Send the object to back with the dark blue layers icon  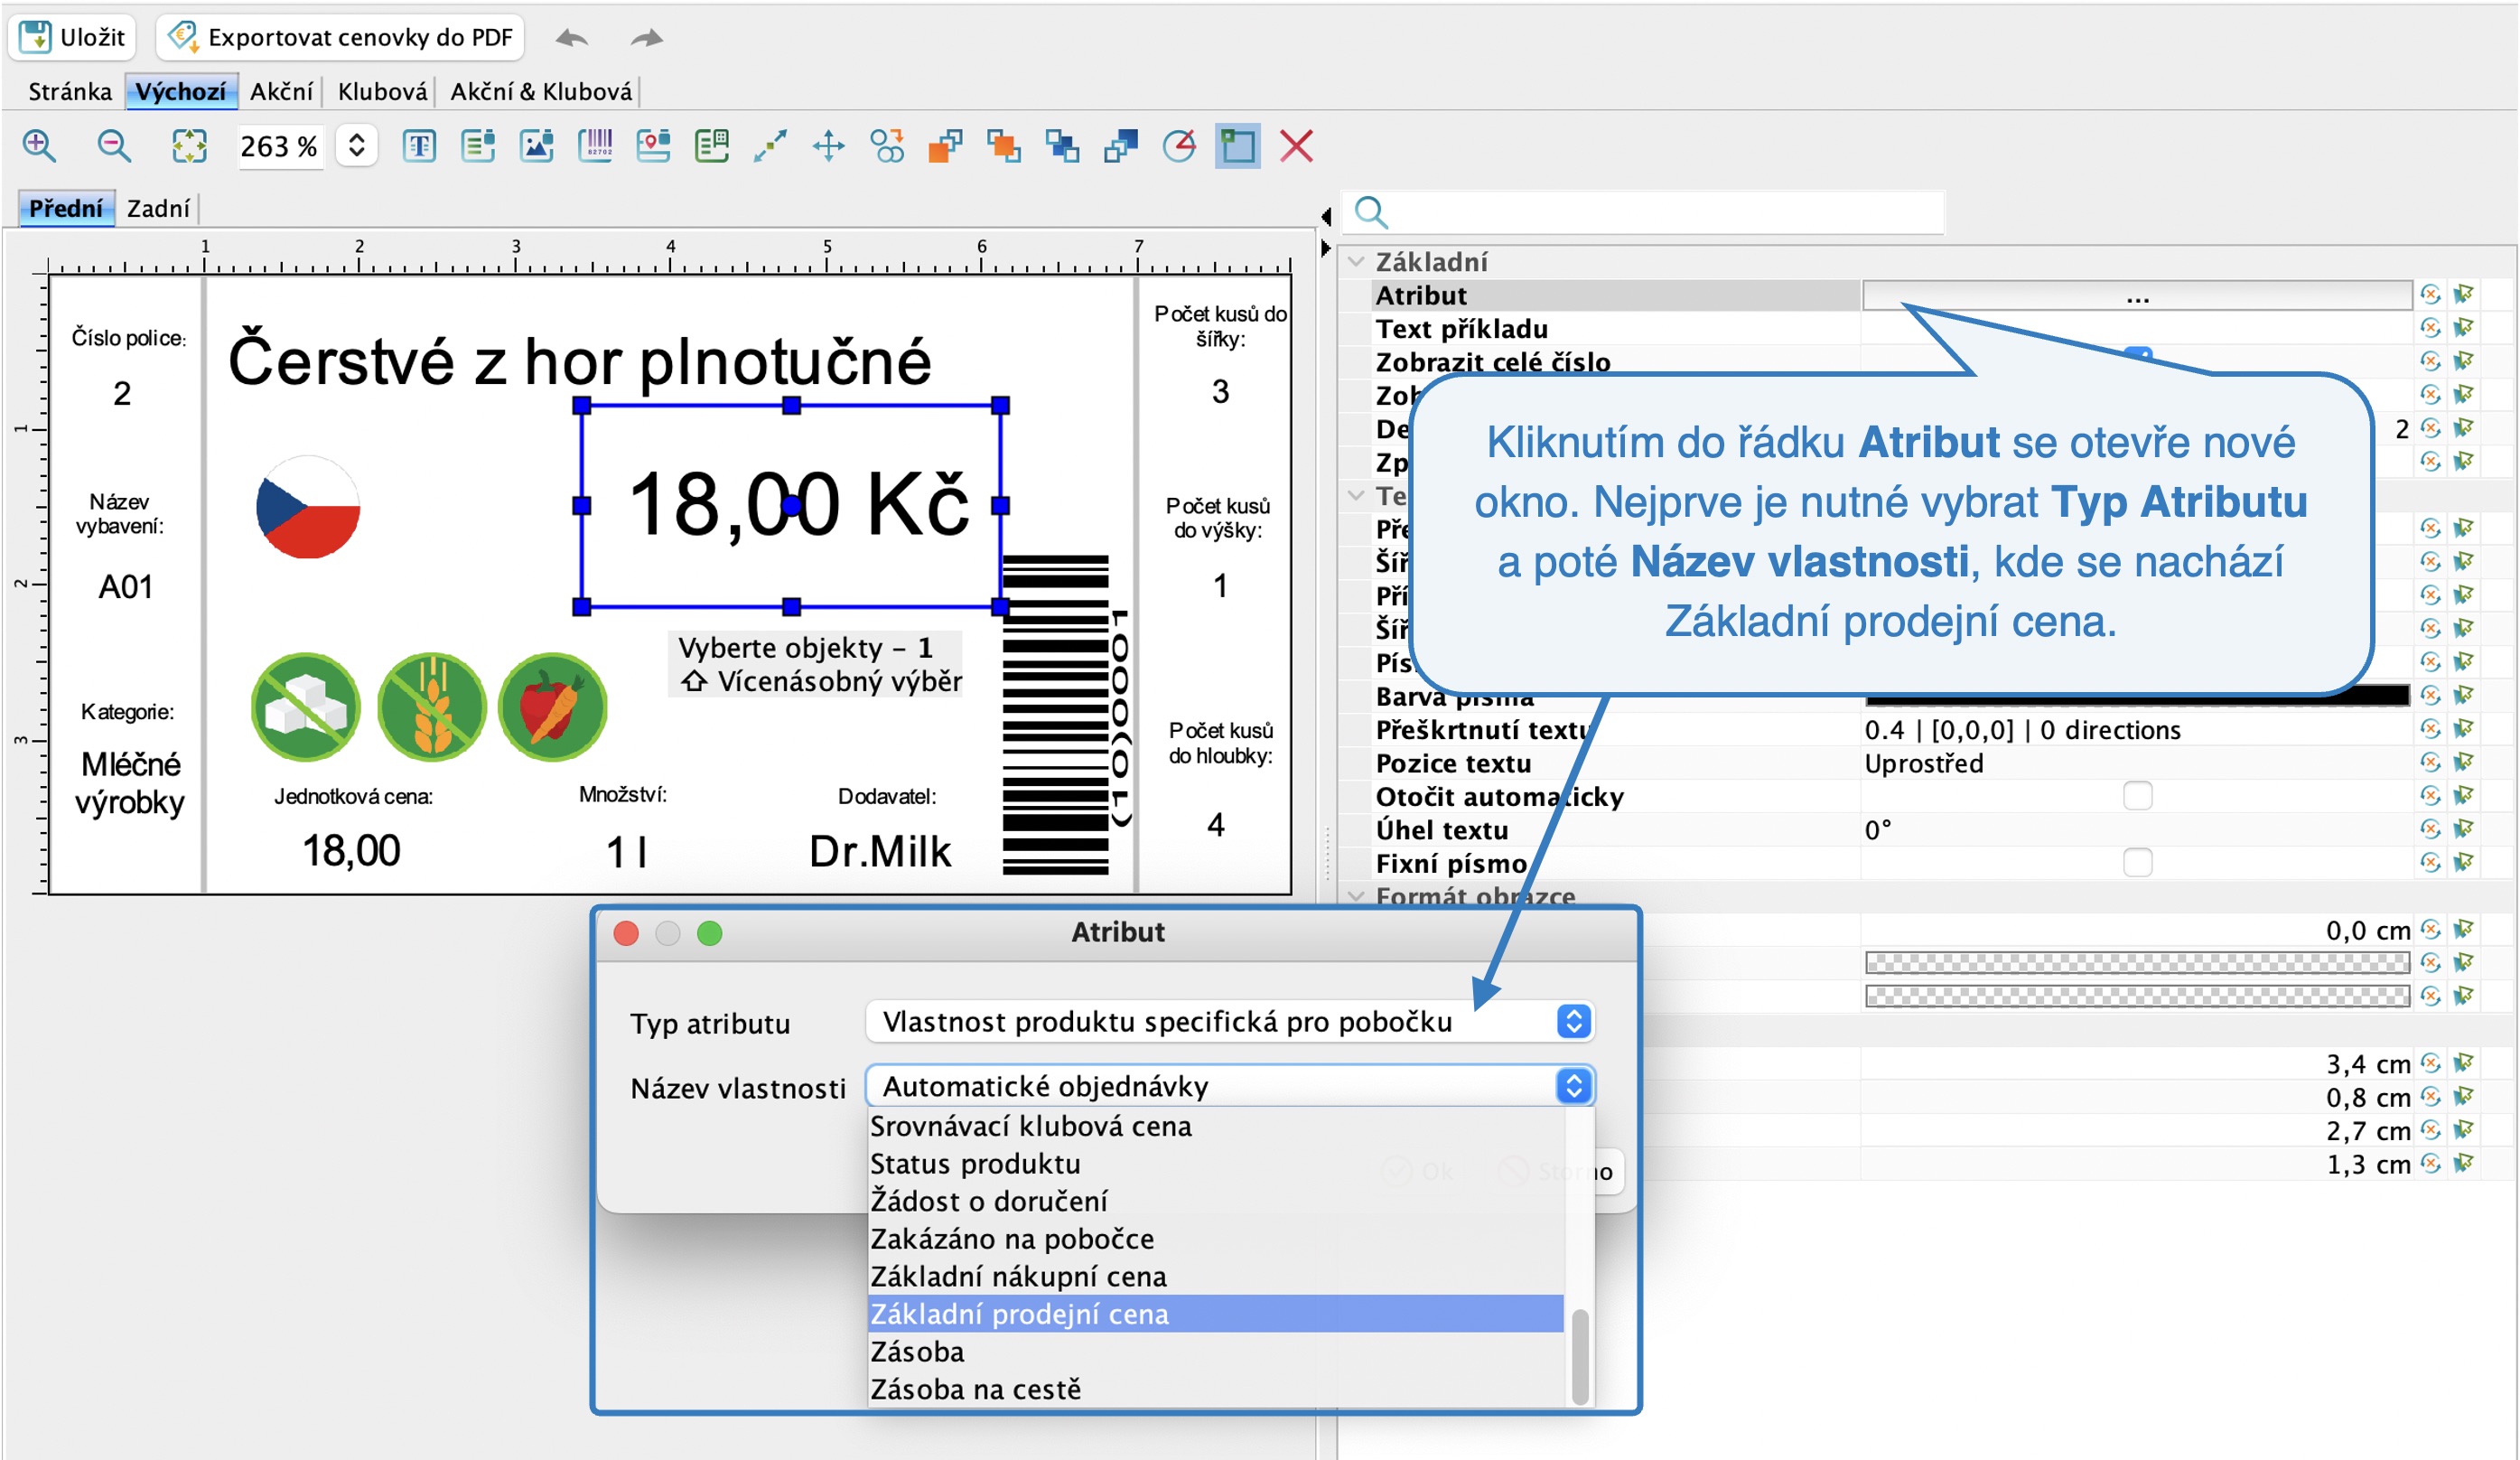point(1121,146)
